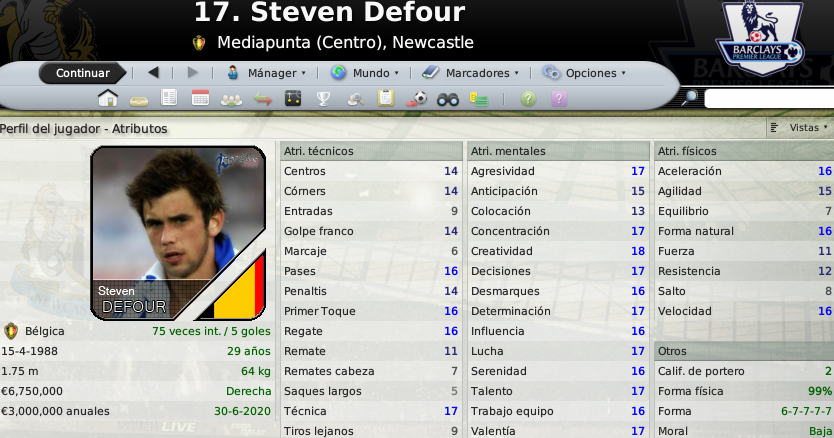The width and height of the screenshot is (834, 438).
Task: Open the trophy competitions icon
Action: [x=323, y=98]
